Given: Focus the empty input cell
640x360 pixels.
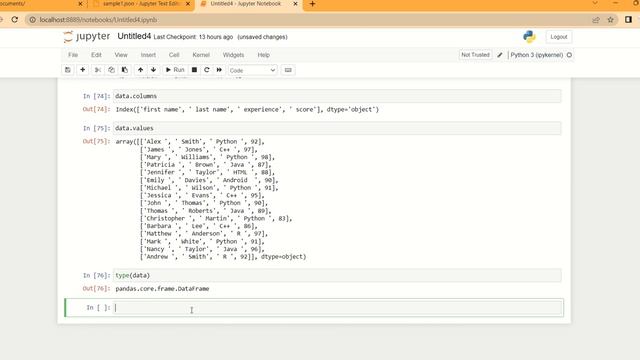Looking at the screenshot, I should pyautogui.click(x=338, y=308).
